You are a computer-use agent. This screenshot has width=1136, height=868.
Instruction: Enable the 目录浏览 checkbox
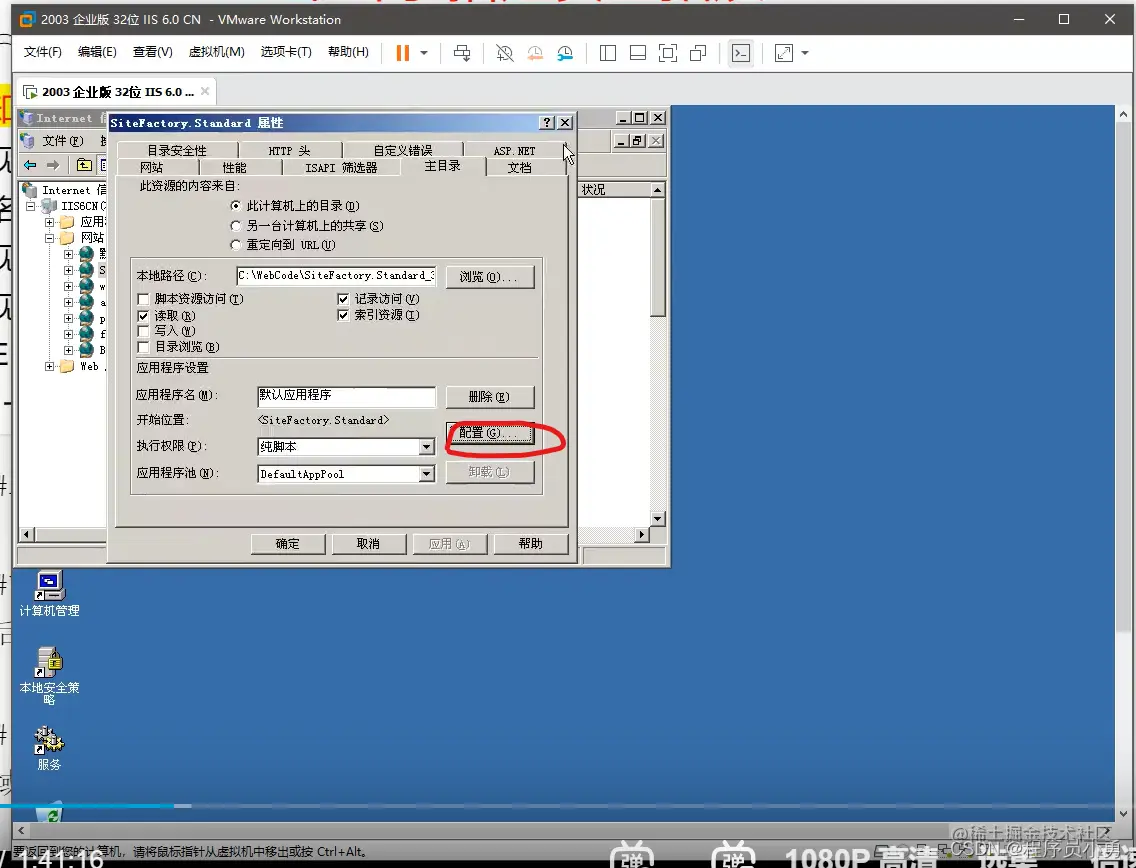(143, 347)
